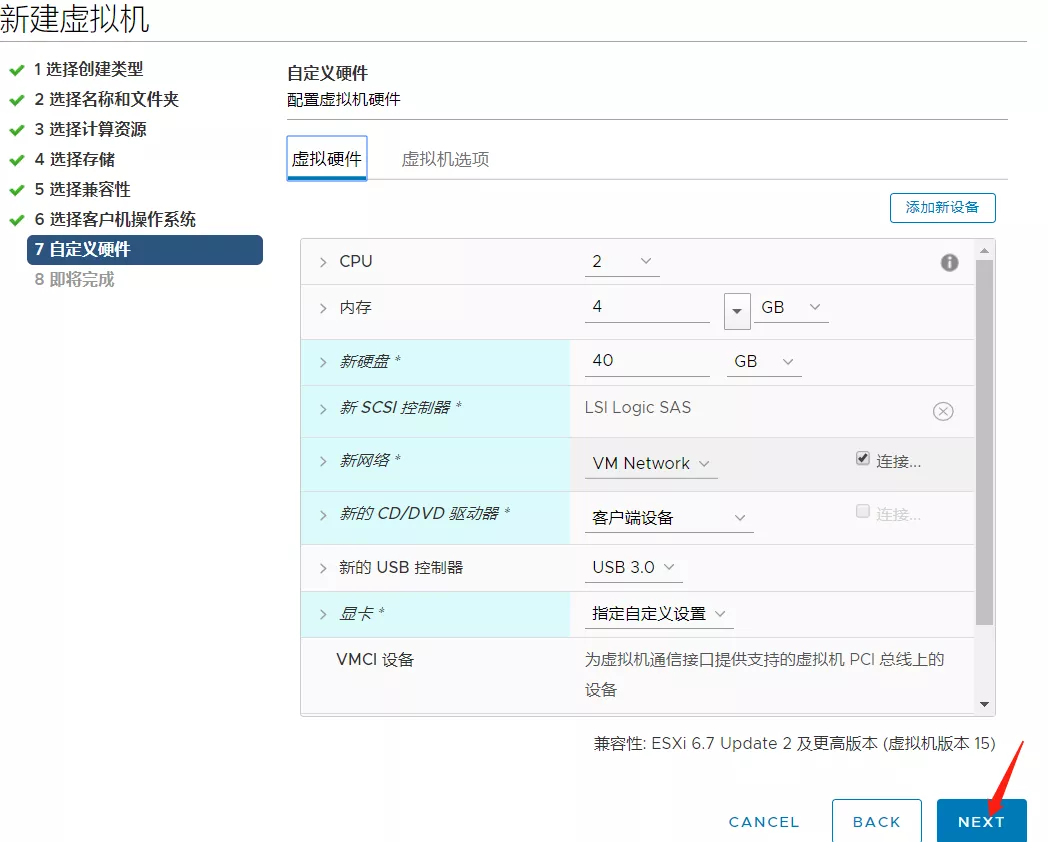
Task: Click the BACK button
Action: (876, 821)
